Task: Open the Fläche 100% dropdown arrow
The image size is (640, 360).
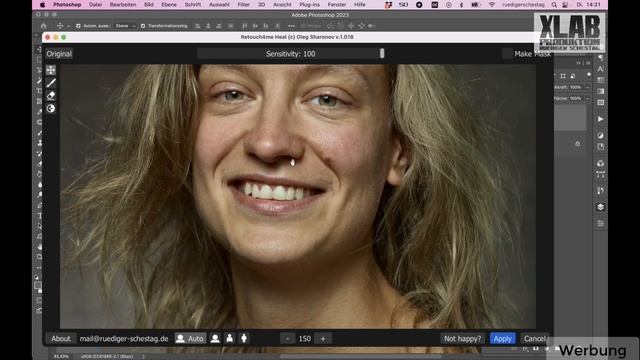Action: tap(587, 98)
